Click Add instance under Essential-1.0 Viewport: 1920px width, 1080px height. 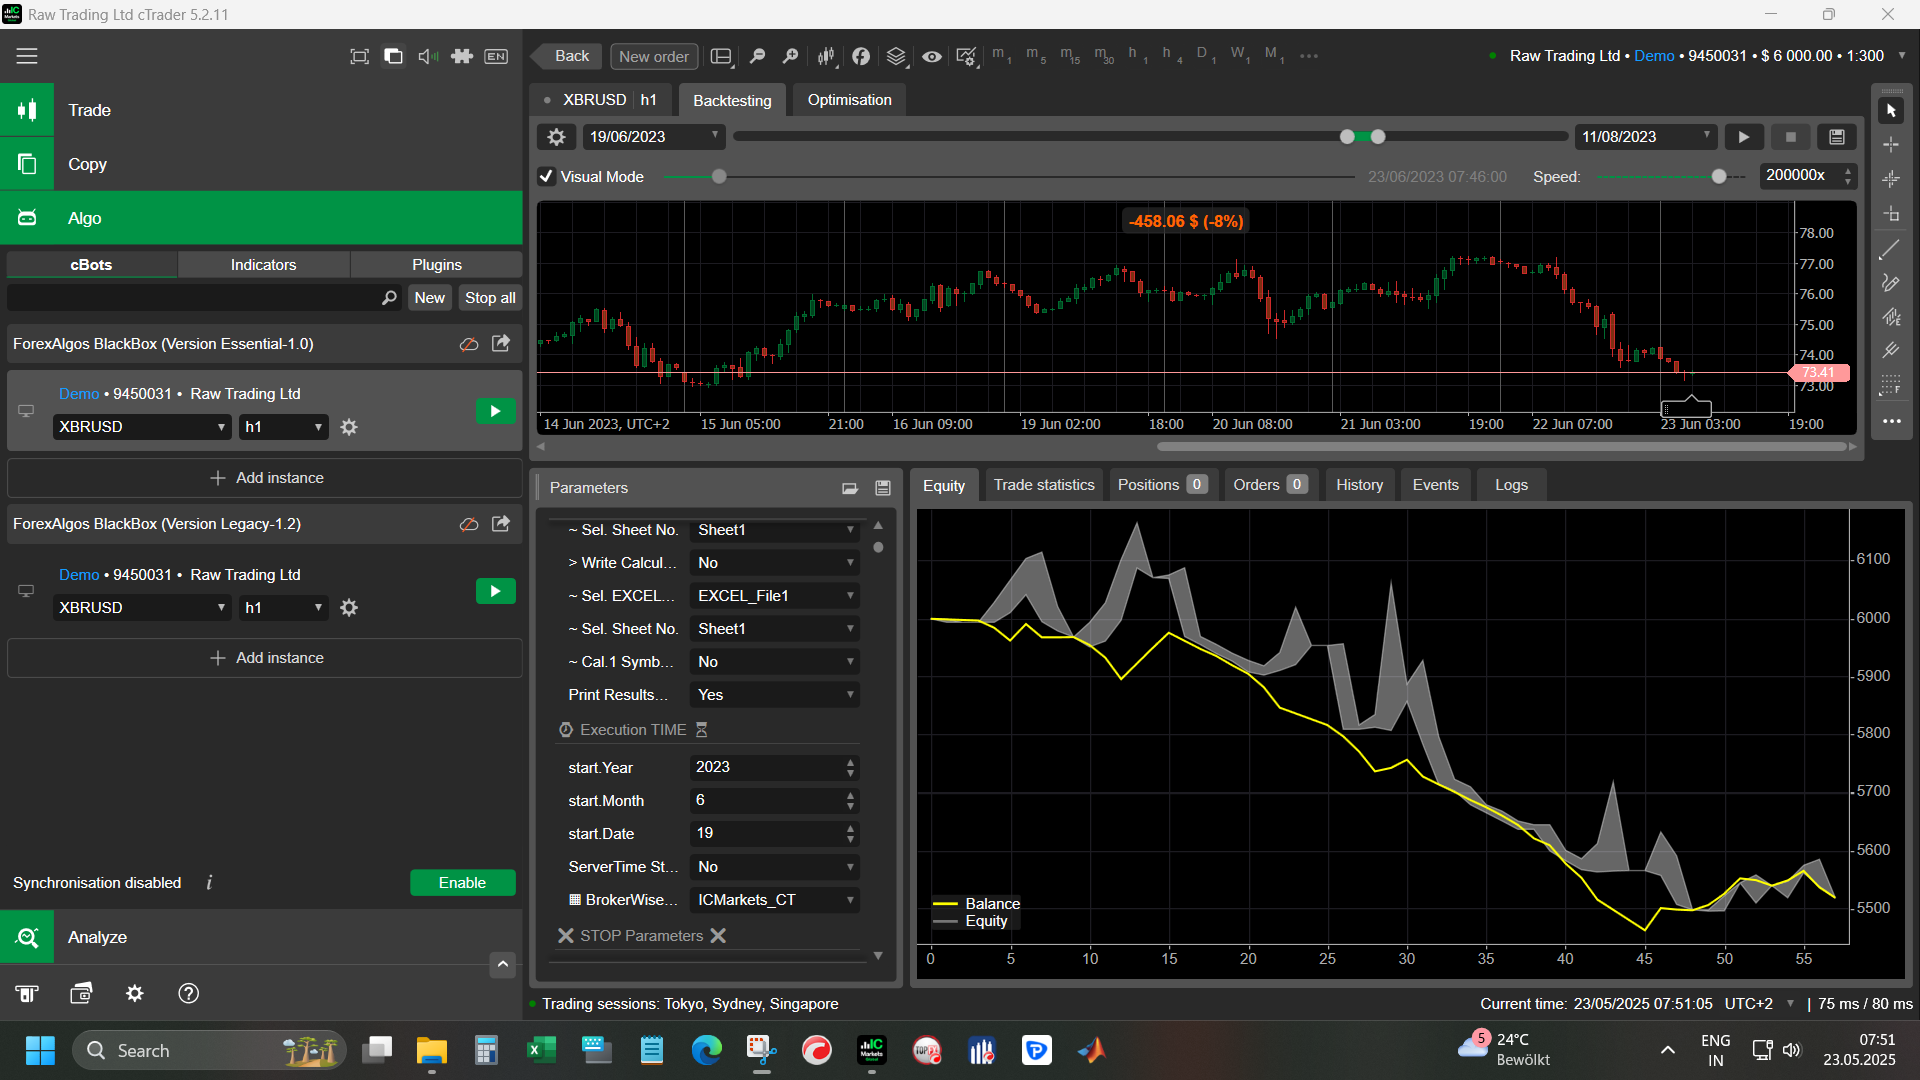(x=266, y=478)
